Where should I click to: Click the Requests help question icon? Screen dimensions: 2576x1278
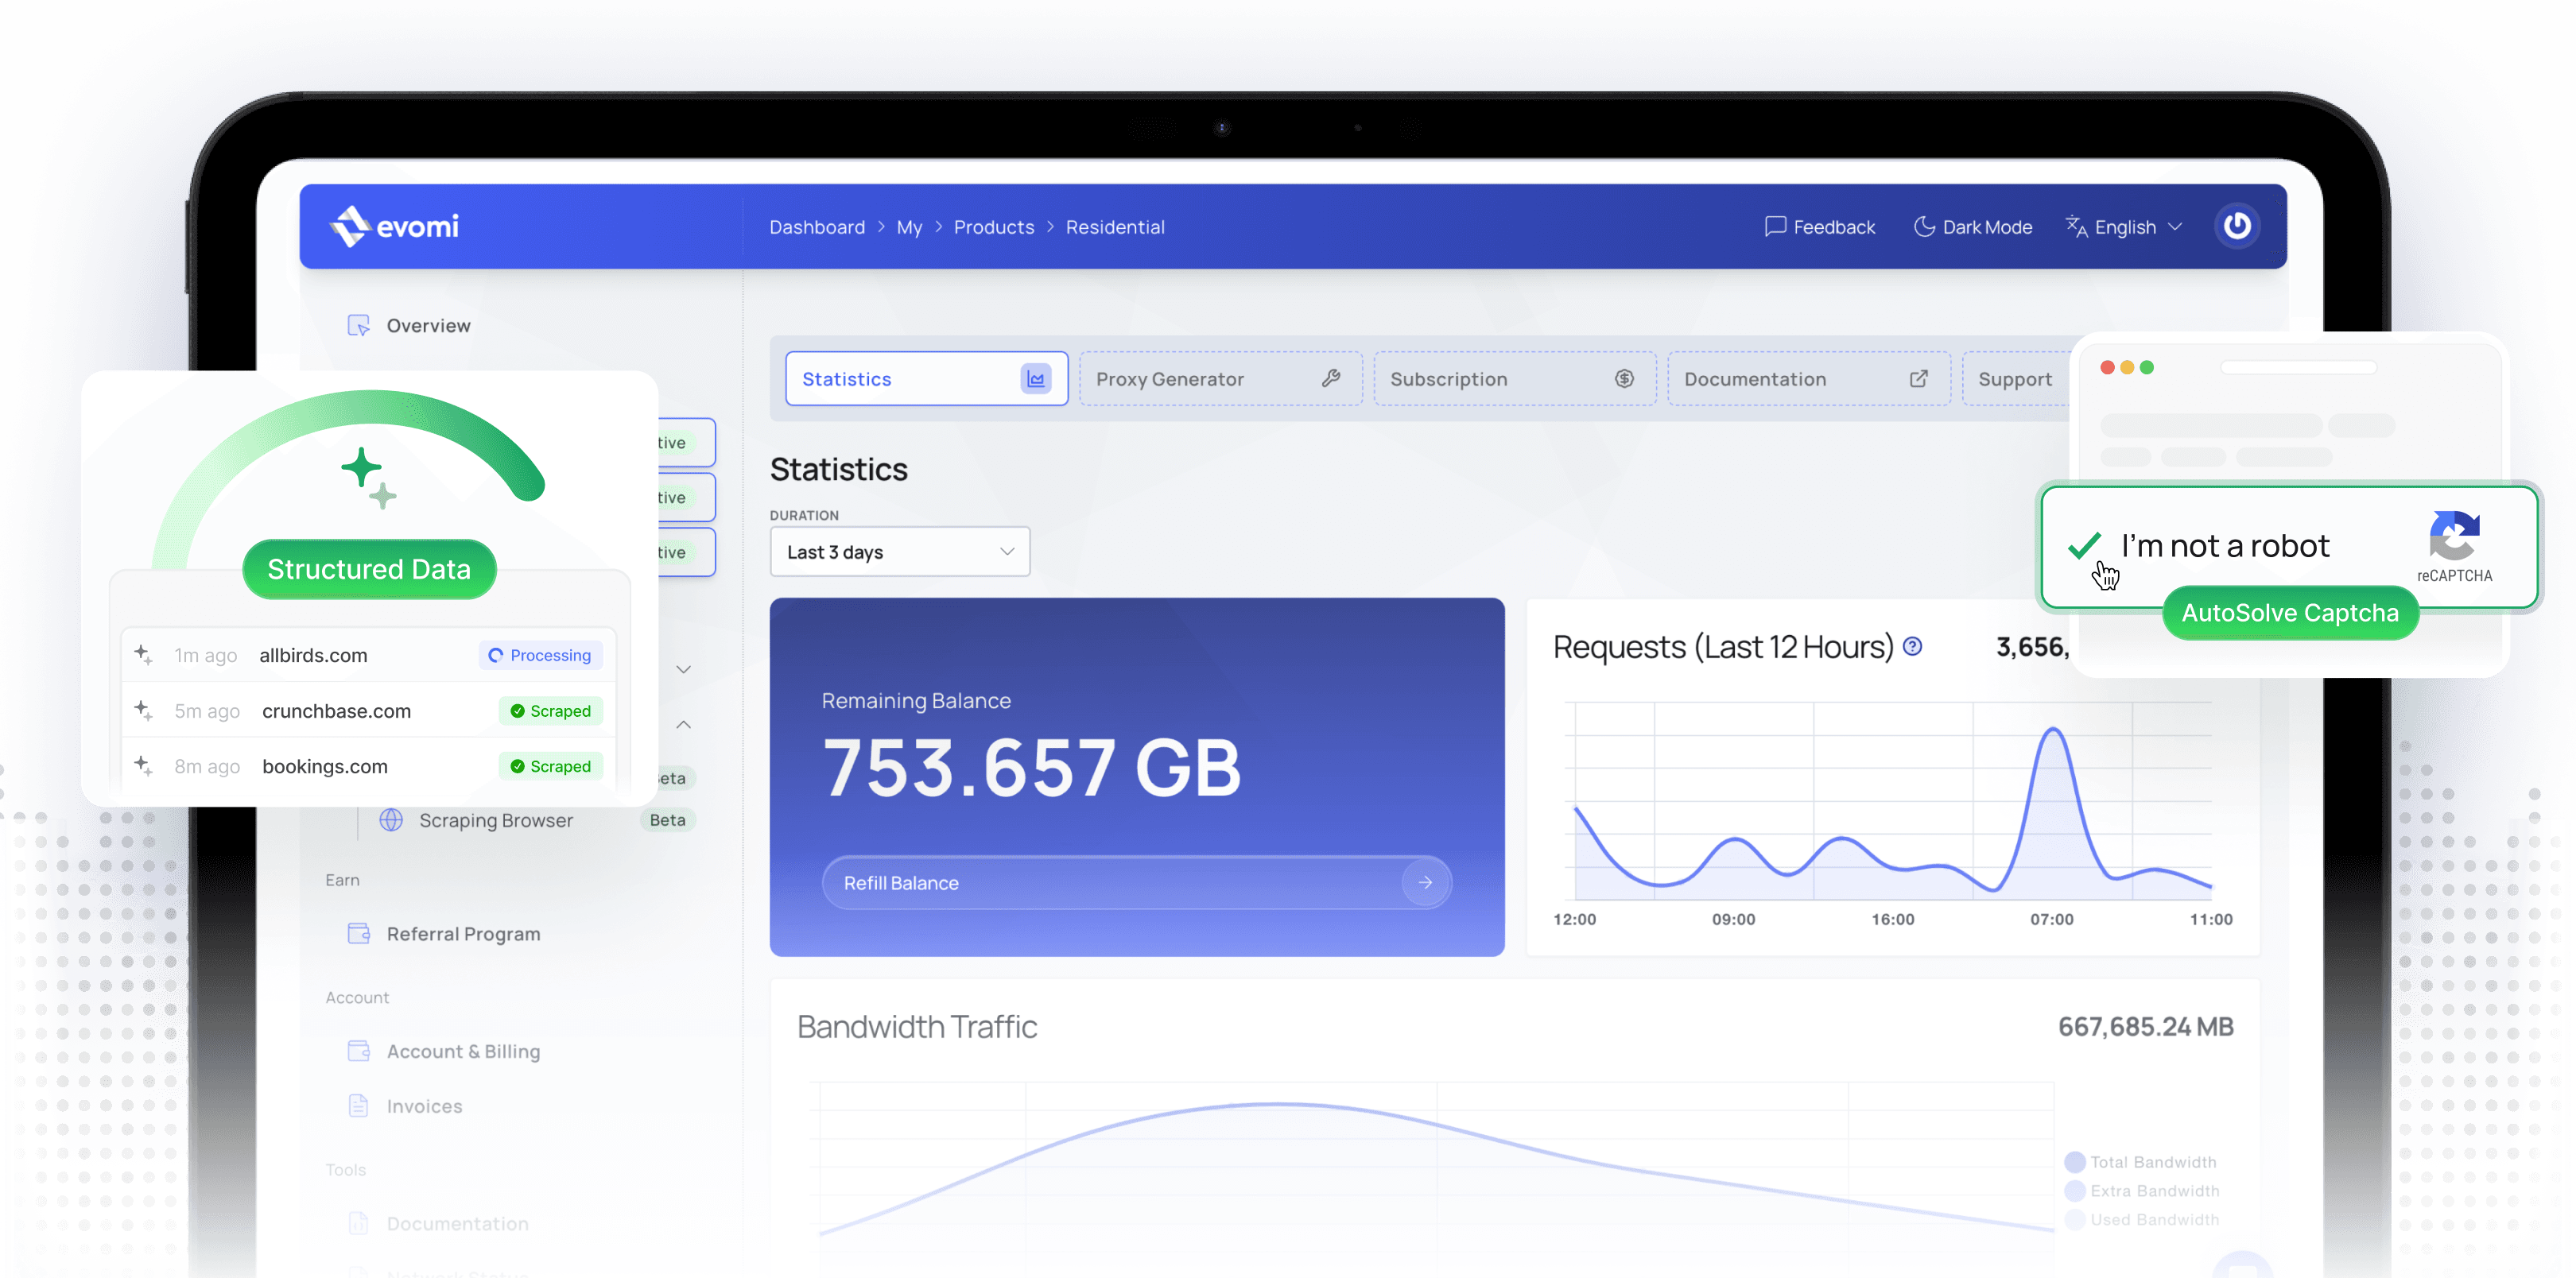pyautogui.click(x=1913, y=646)
